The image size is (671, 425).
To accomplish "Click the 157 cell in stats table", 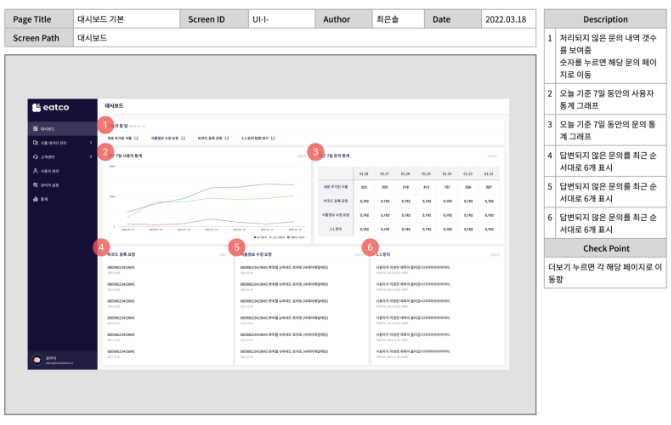I will click(447, 187).
